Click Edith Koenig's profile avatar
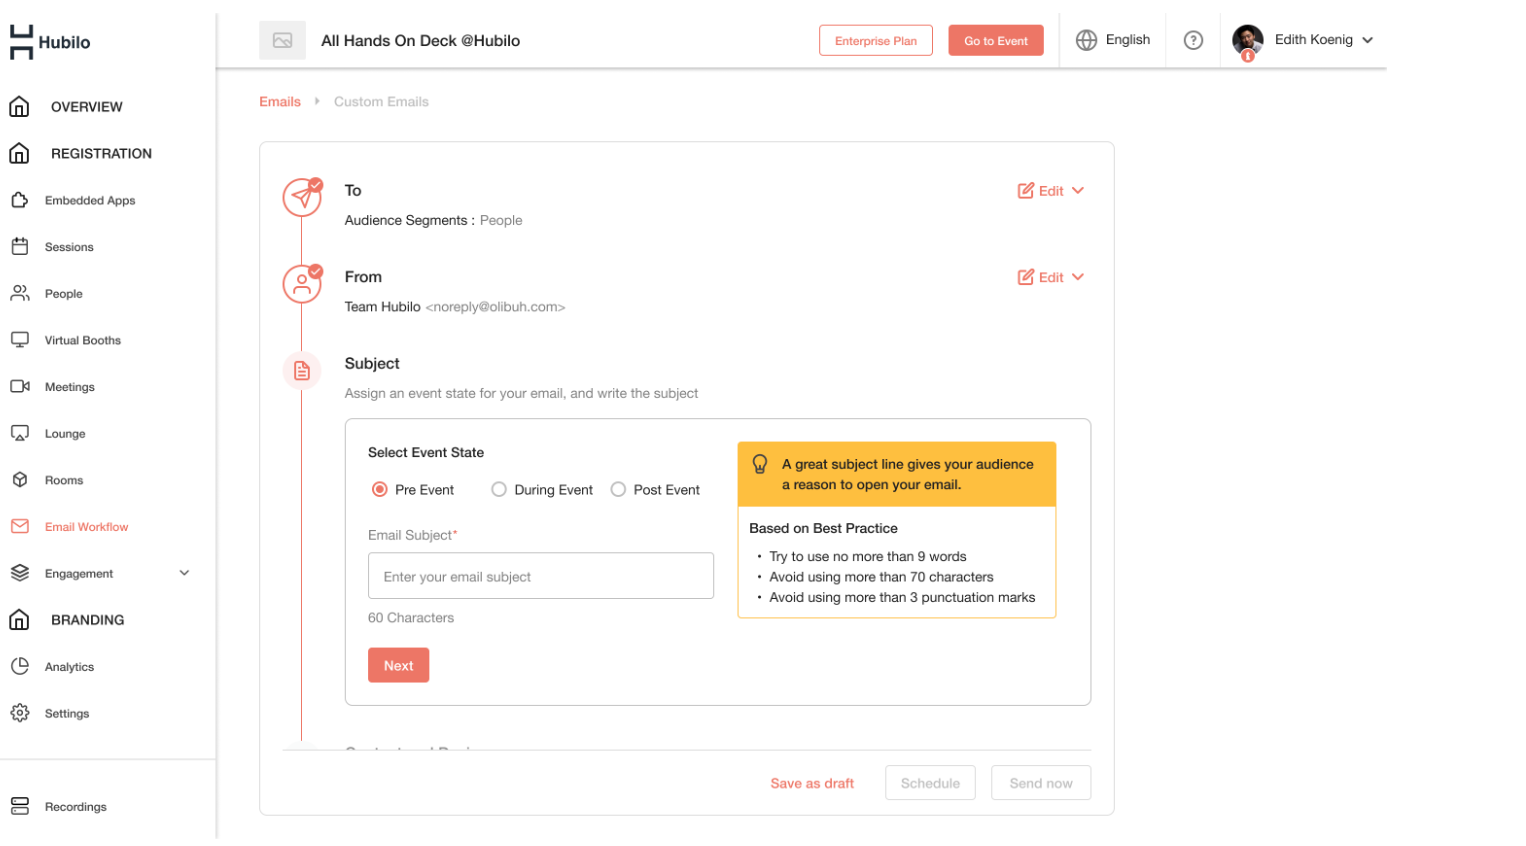 tap(1247, 41)
